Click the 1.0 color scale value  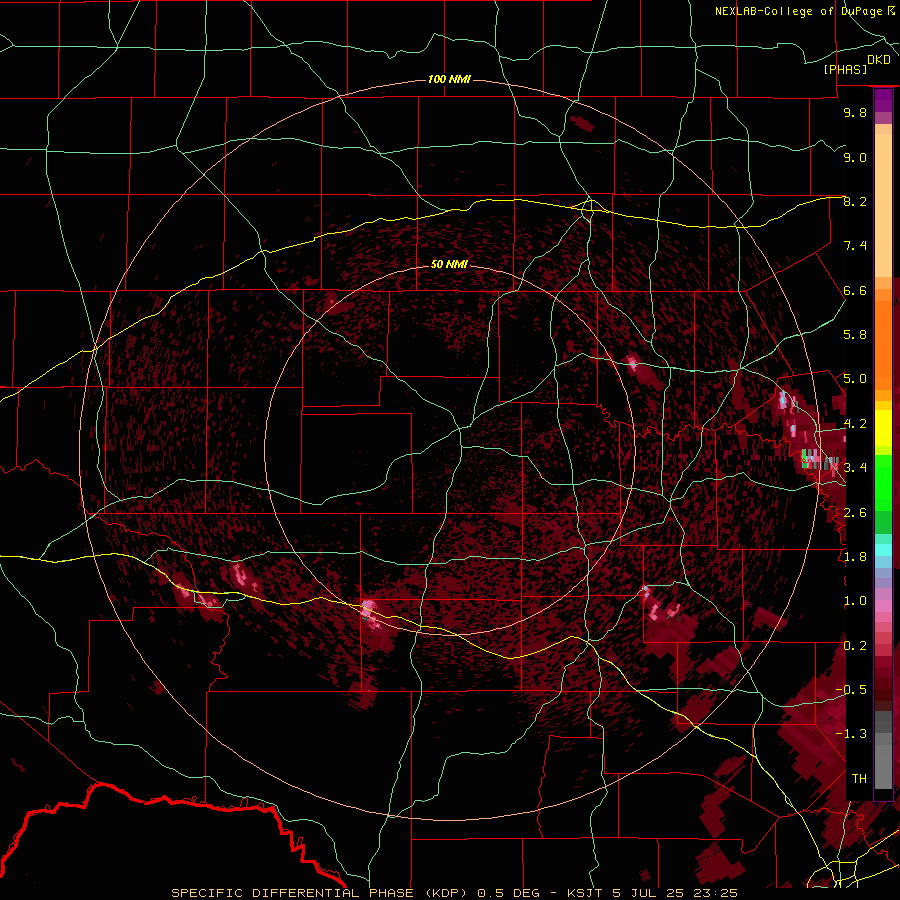[855, 601]
